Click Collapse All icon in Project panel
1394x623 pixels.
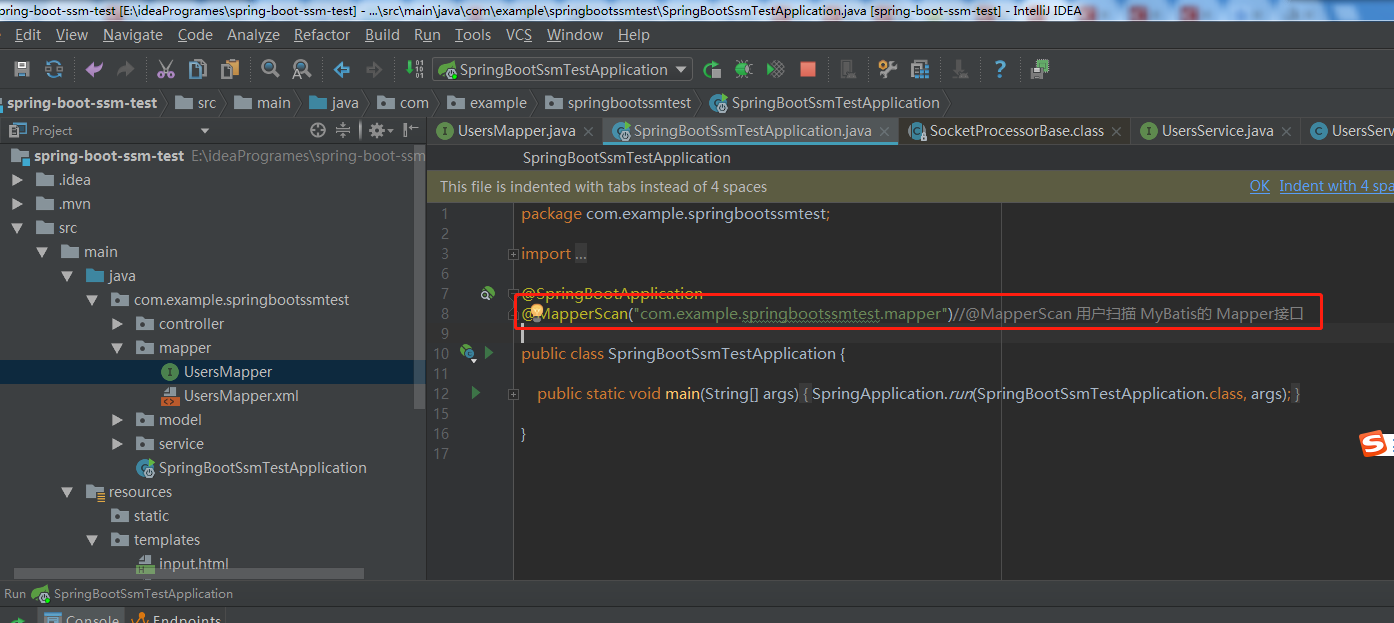(343, 130)
